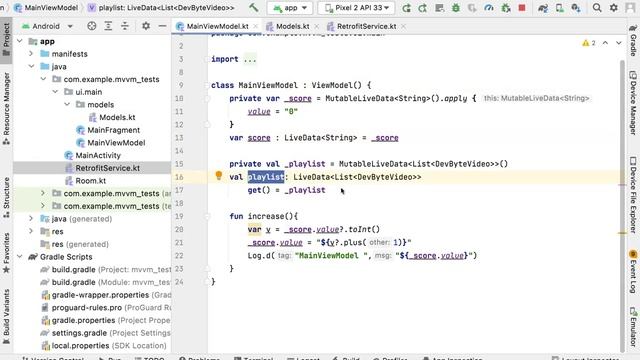Open the Android project view dropdown
Screen dimensions: 640x360
[x=47, y=26]
